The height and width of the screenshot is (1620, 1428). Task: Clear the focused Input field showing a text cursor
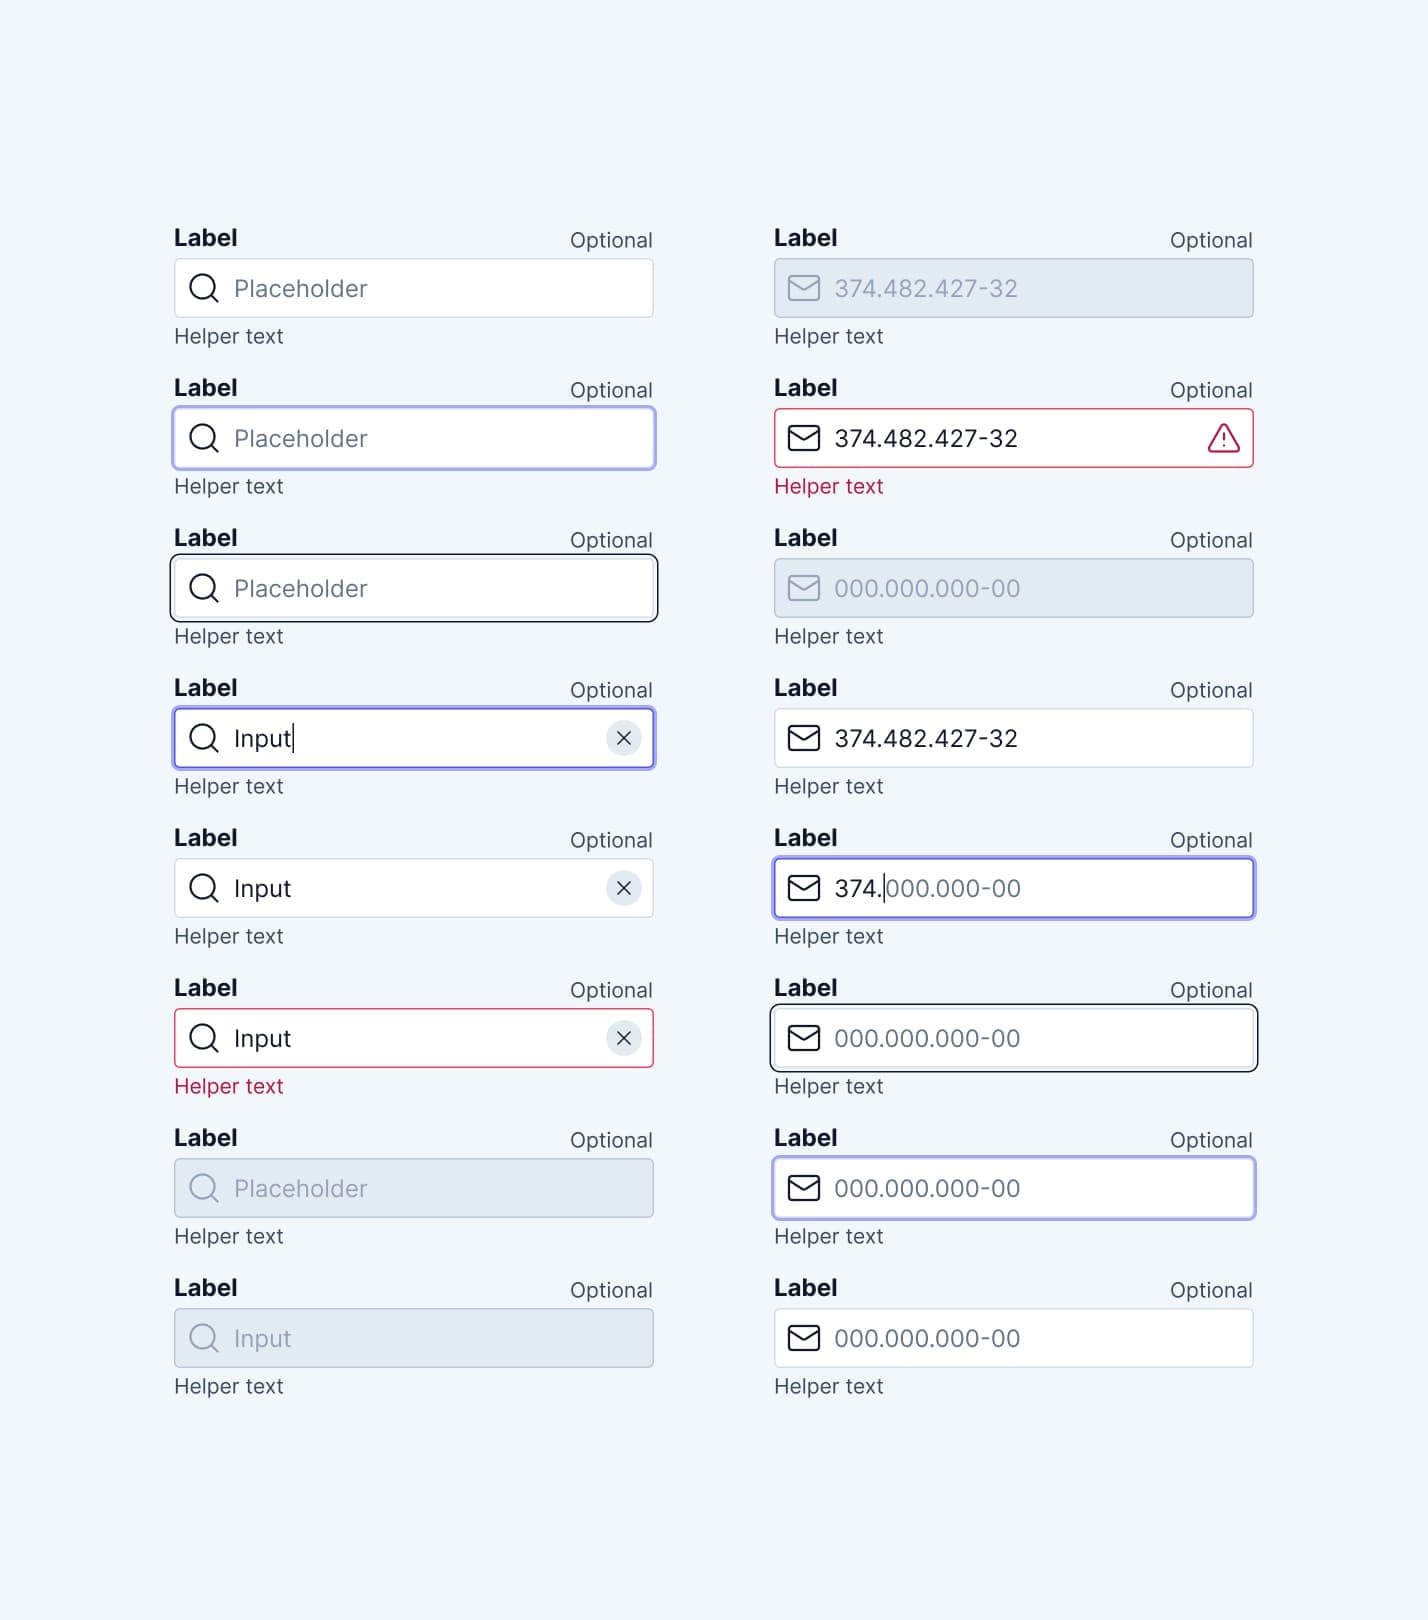tap(623, 738)
